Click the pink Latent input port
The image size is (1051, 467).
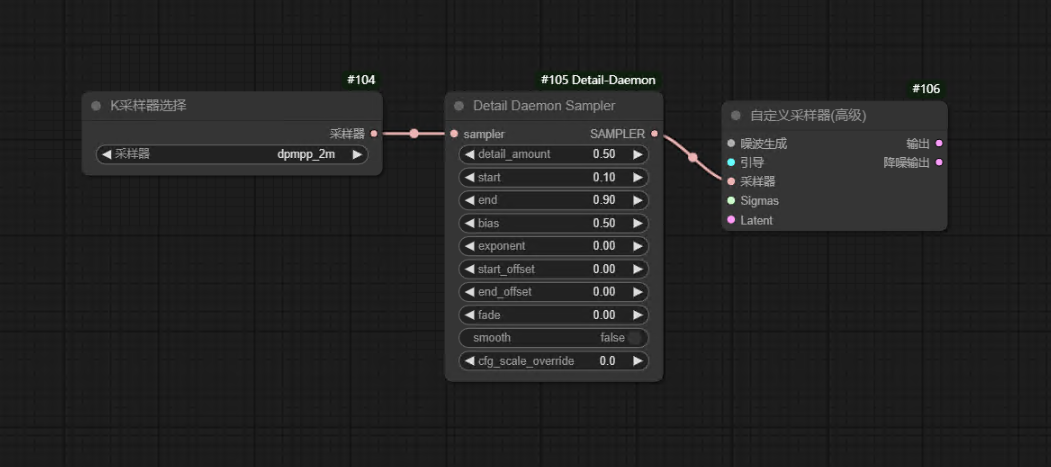731,220
